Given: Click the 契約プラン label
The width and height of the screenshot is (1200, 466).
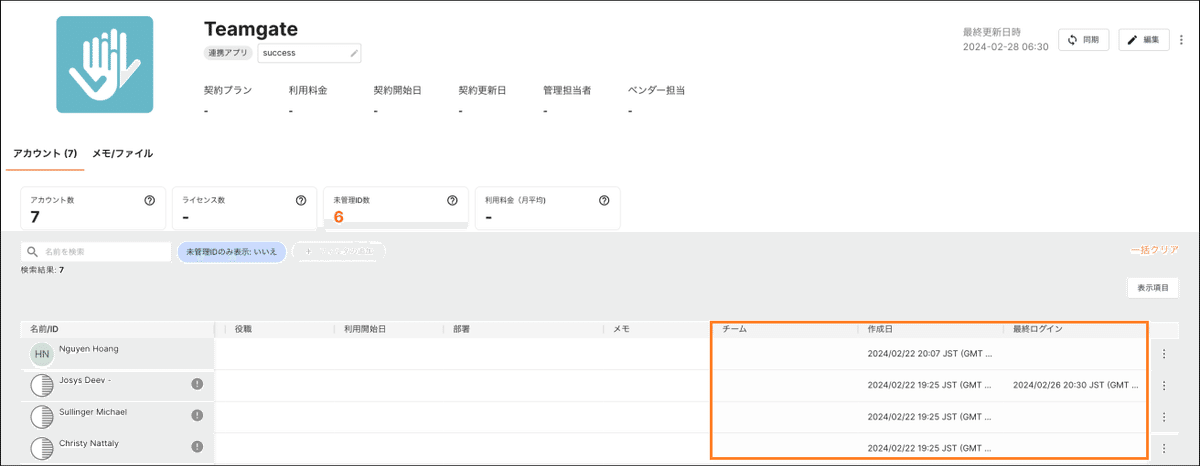Looking at the screenshot, I should tap(228, 90).
